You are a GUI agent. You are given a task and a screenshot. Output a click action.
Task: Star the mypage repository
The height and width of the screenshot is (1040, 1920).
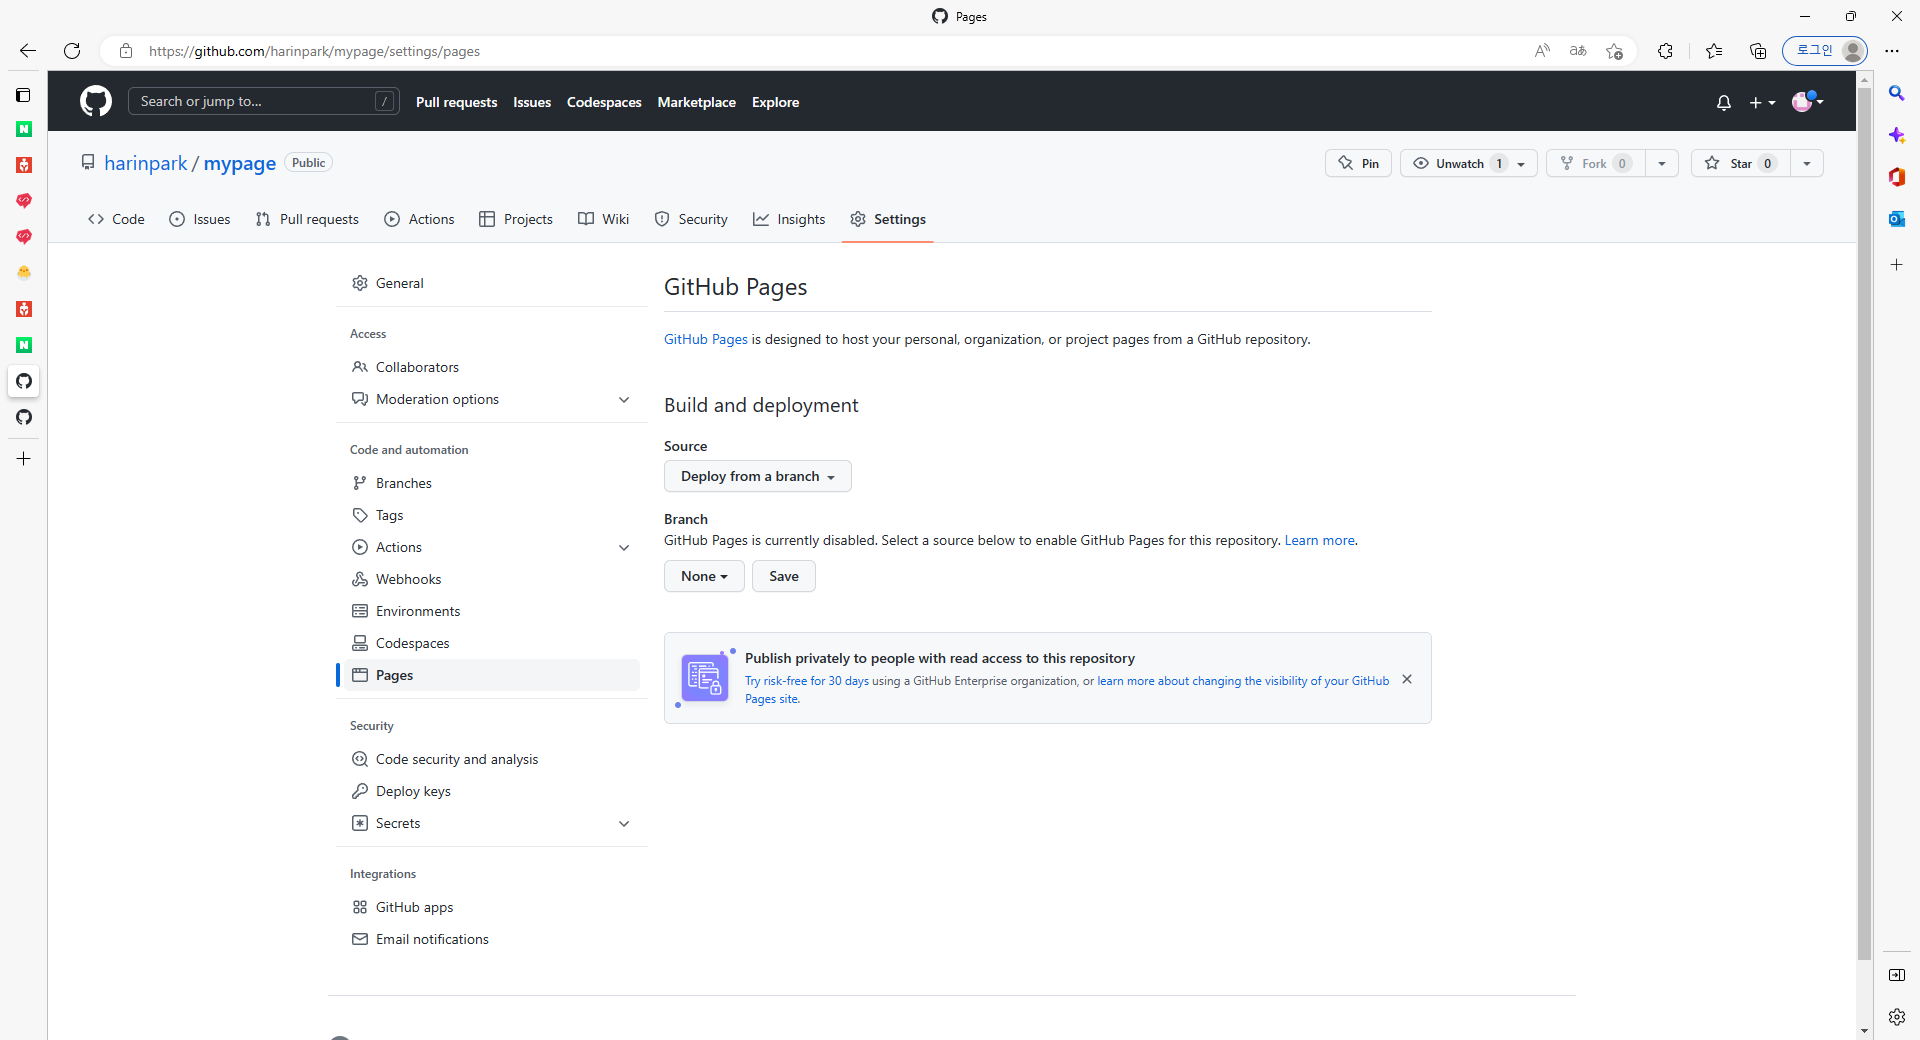1740,163
